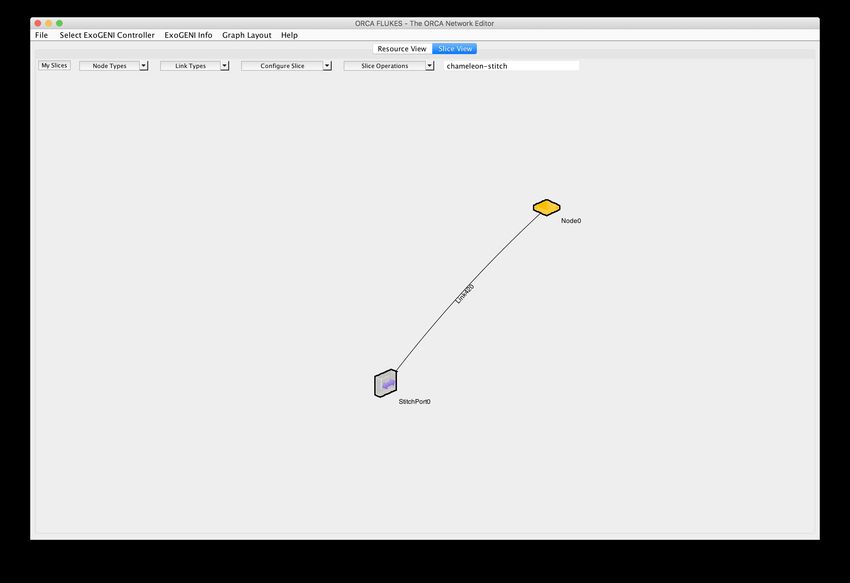Viewport: 850px width, 583px height.
Task: Click the StitchPort0 label text
Action: tap(414, 402)
